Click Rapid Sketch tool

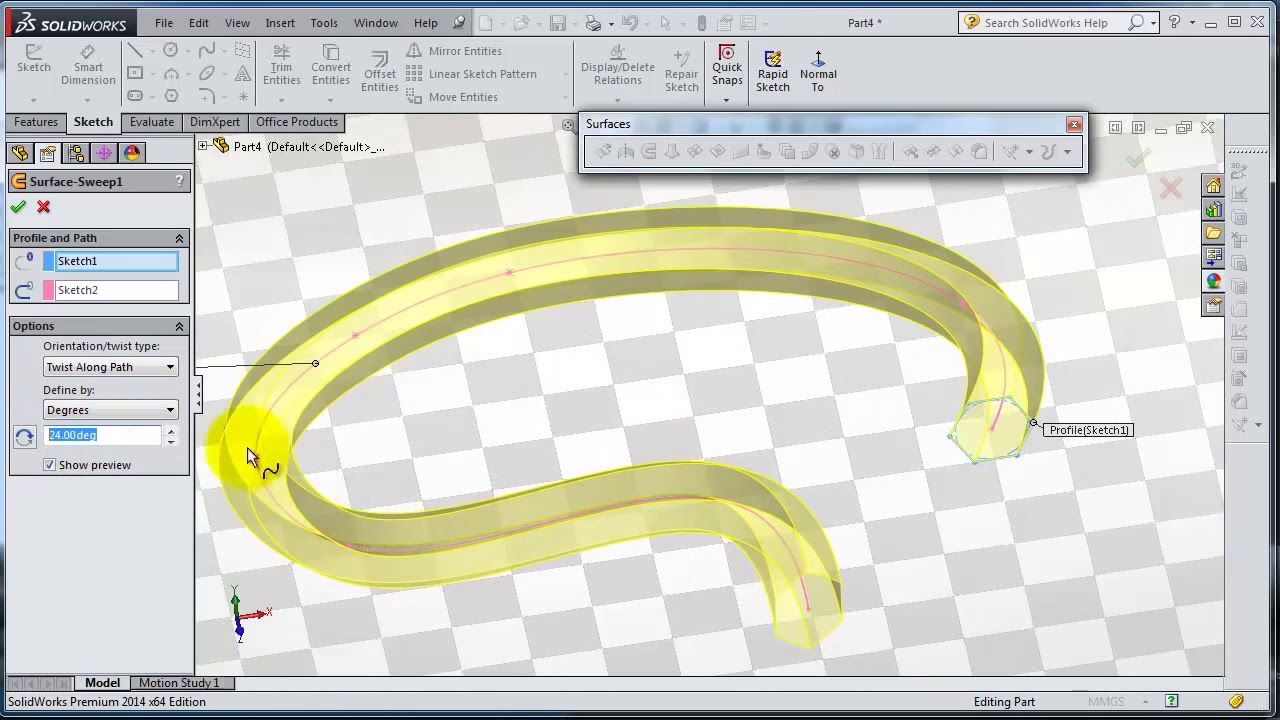(x=772, y=70)
